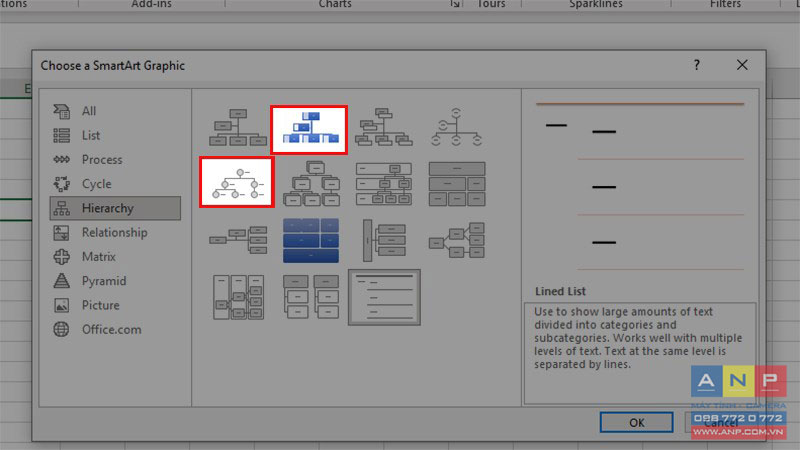The height and width of the screenshot is (450, 800).
Task: Select the Half Circle Organization Chart layout
Action: tap(456, 128)
